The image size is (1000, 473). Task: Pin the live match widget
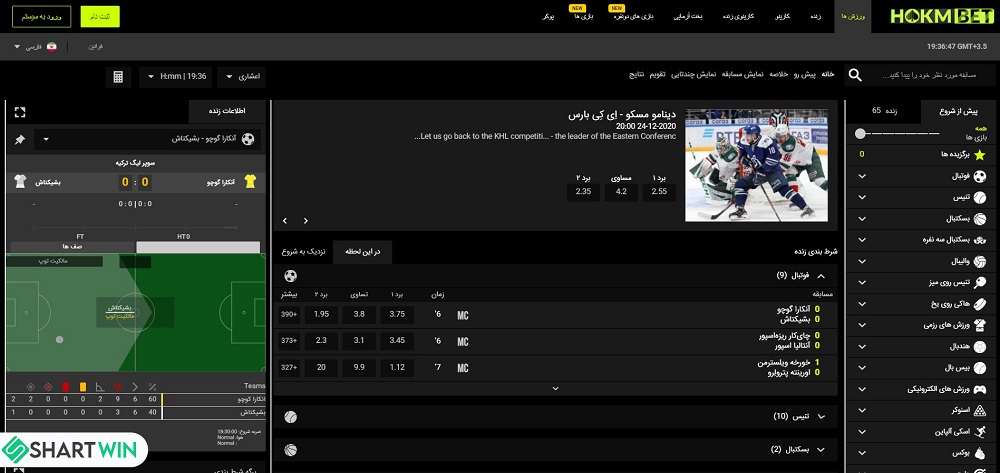tap(20, 140)
